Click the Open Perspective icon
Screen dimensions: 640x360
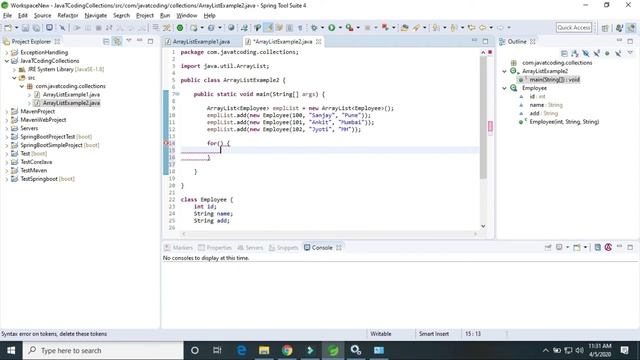pyautogui.click(x=605, y=28)
